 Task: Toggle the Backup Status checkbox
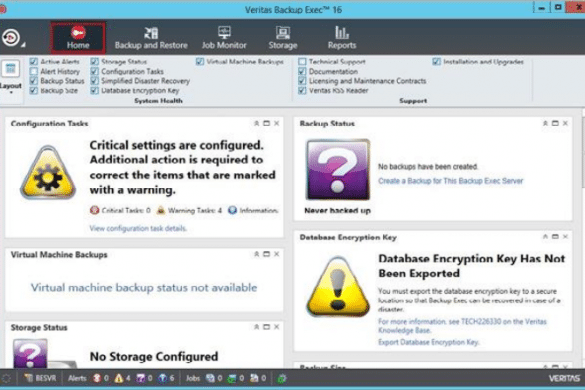(34, 81)
